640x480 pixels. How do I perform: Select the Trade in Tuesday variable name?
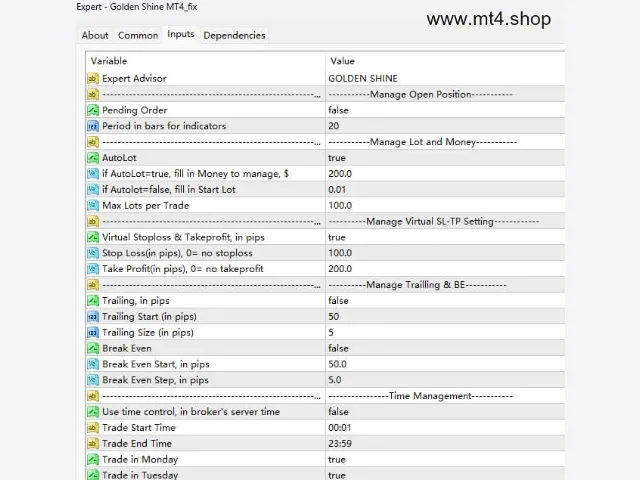[x=140, y=475]
